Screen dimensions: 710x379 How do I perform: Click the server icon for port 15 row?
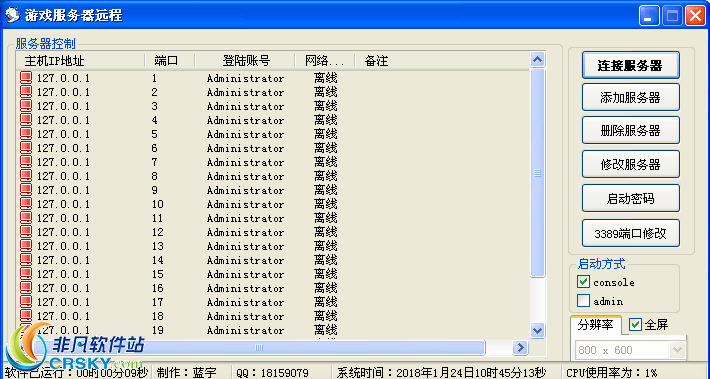(x=26, y=274)
